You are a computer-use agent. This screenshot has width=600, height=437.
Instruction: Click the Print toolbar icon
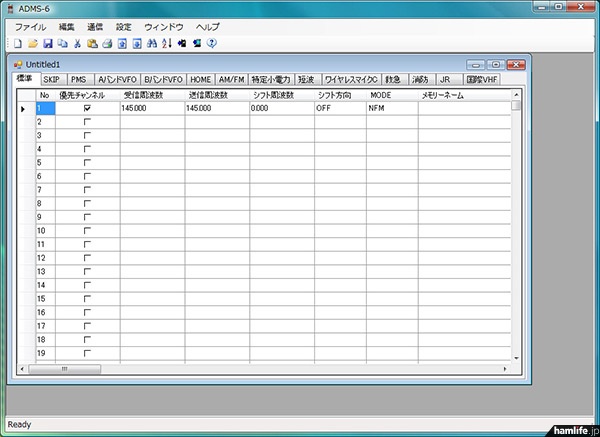(x=107, y=44)
